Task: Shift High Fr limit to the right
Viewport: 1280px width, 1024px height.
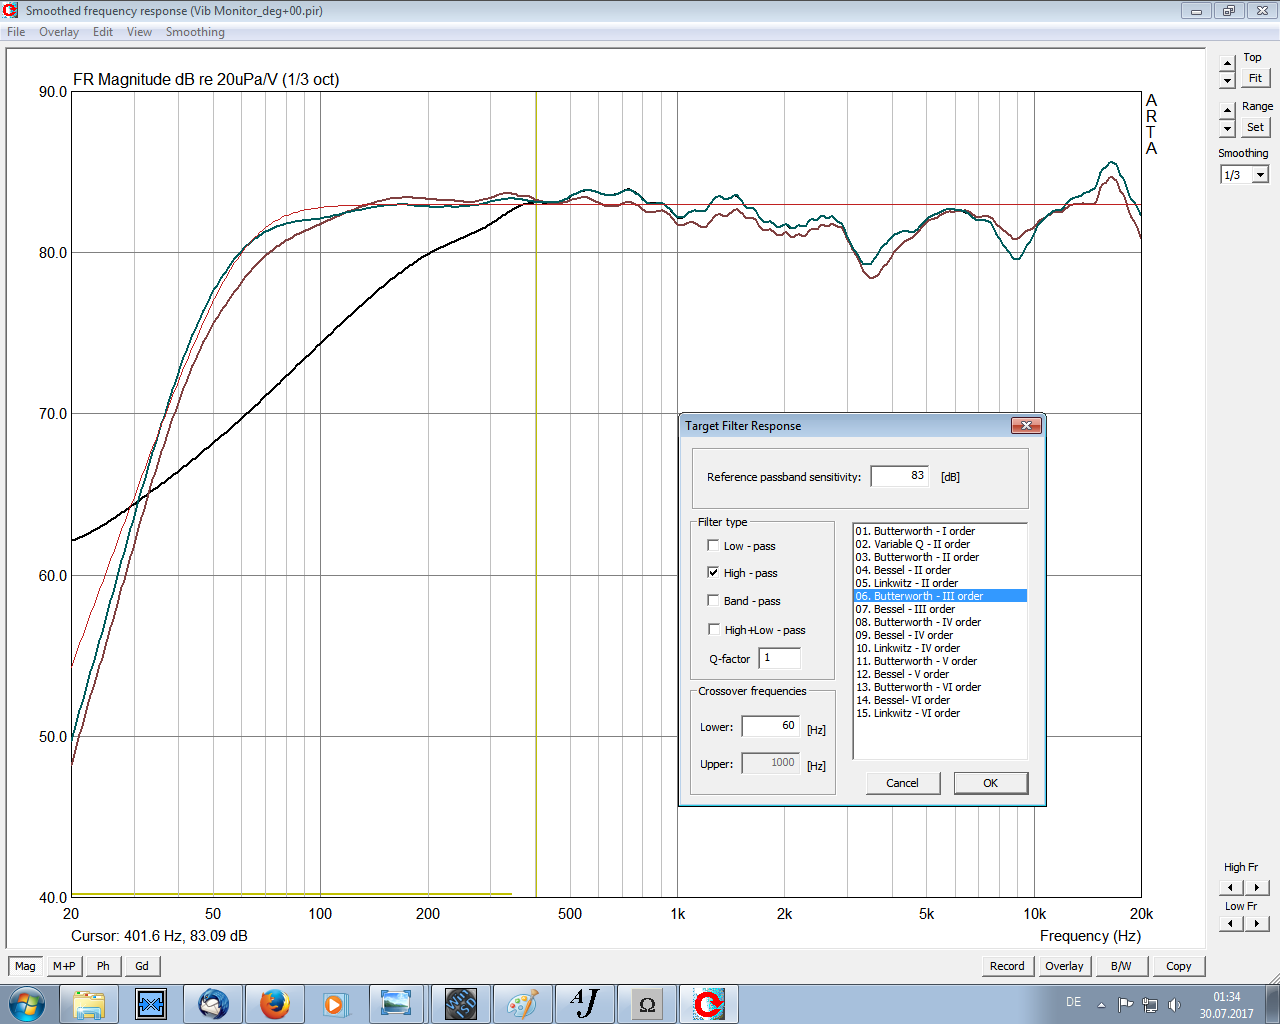Action: coord(1257,887)
